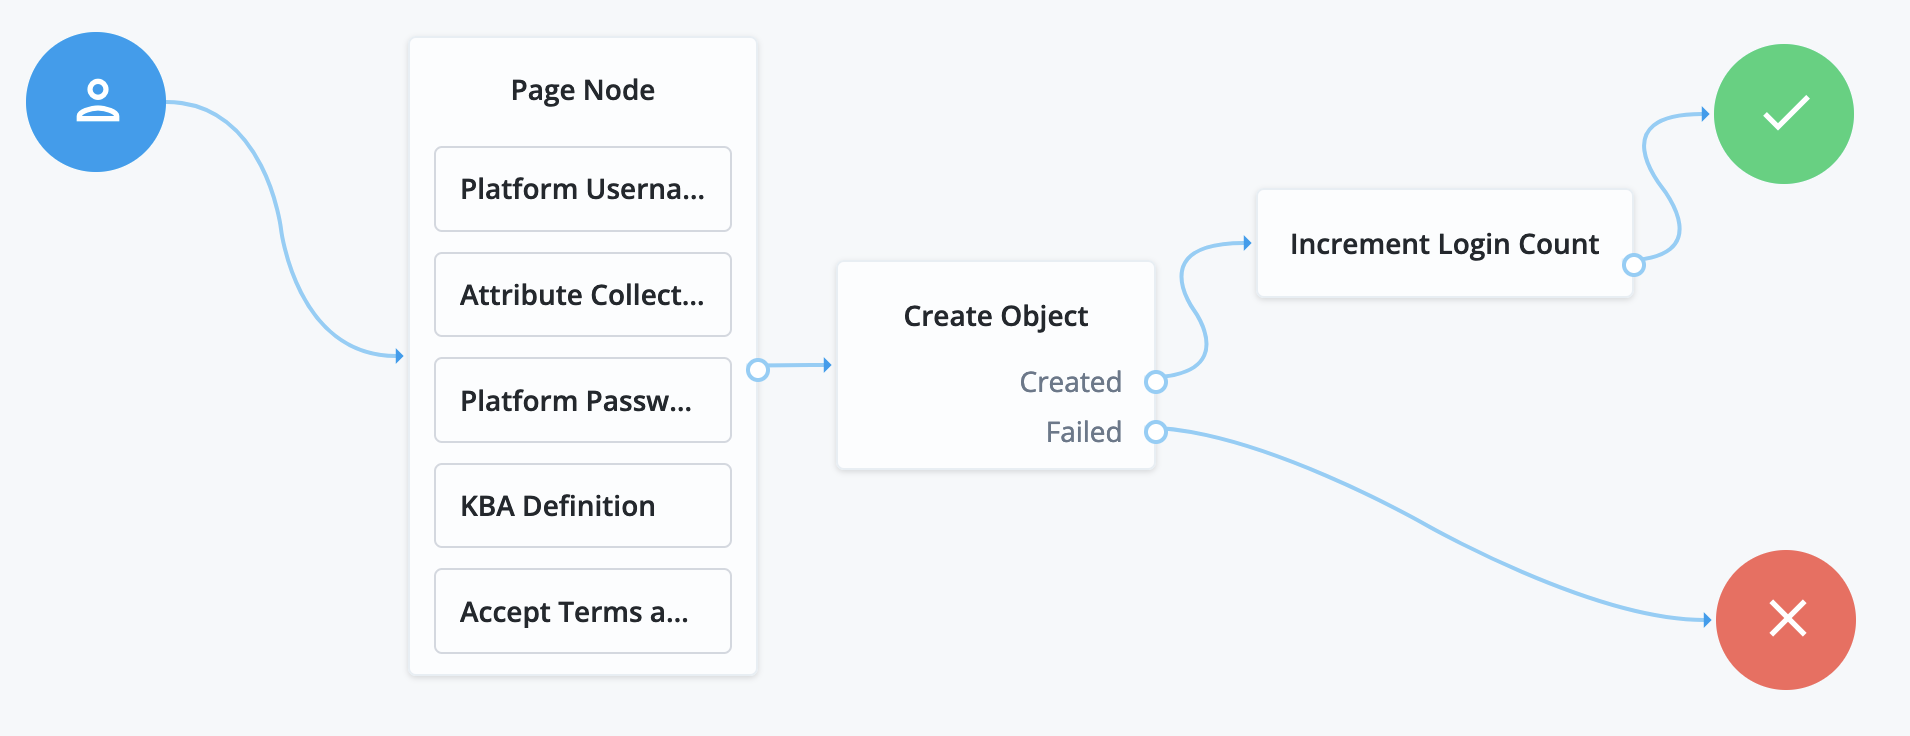Viewport: 1910px width, 736px height.
Task: Click the Page Node output connector circle
Action: [758, 370]
